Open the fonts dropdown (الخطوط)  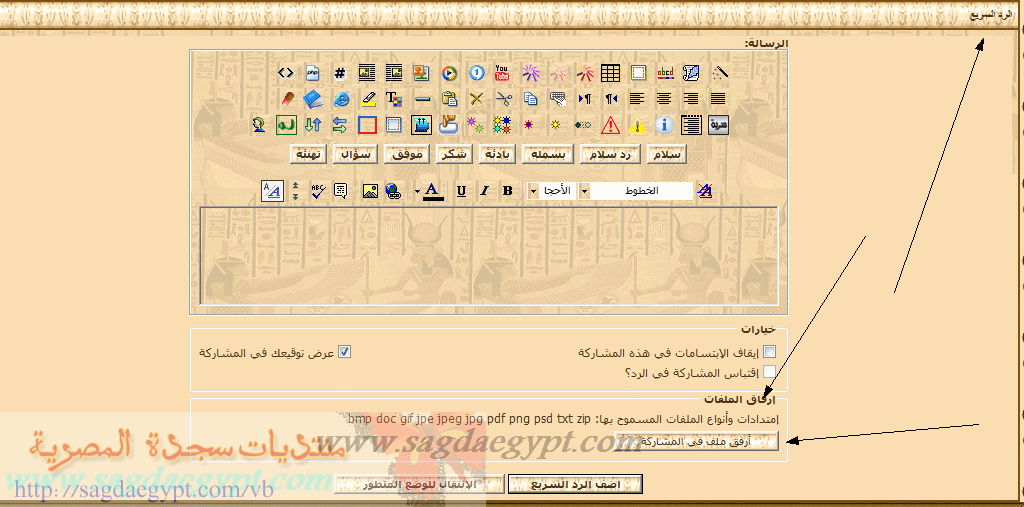(585, 191)
